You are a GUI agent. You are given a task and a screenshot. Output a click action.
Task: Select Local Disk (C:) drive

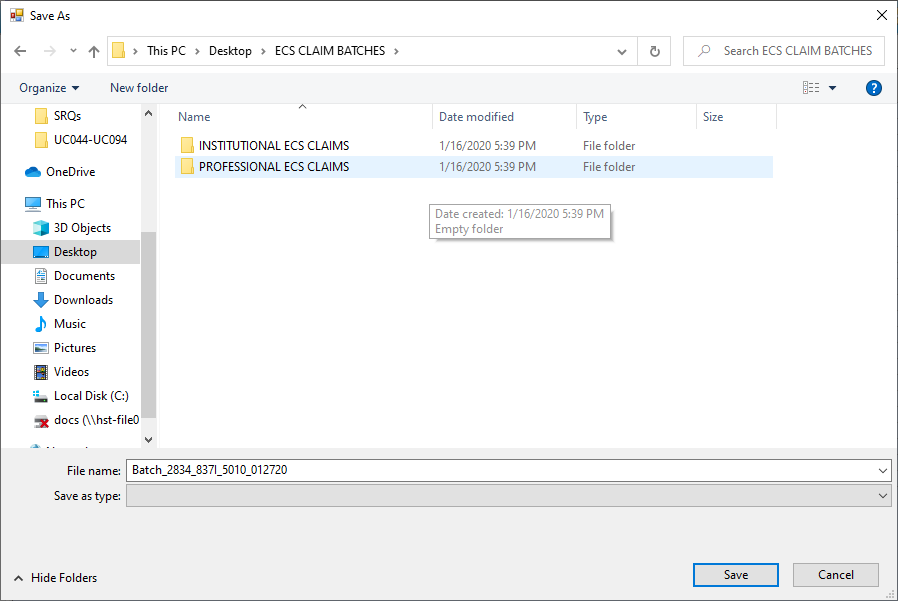[x=90, y=396]
